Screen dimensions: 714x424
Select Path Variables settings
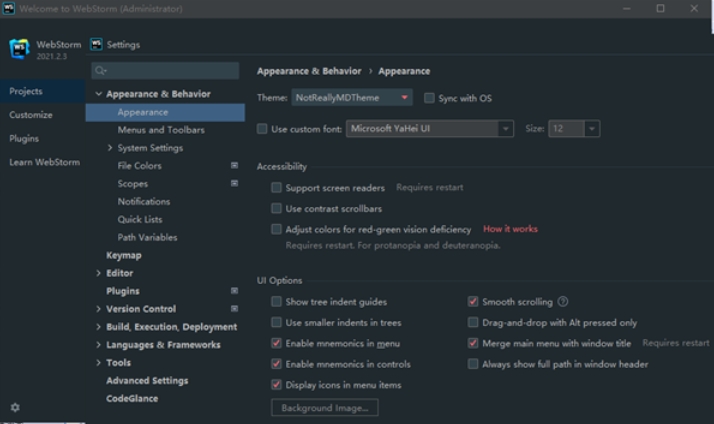tap(148, 237)
